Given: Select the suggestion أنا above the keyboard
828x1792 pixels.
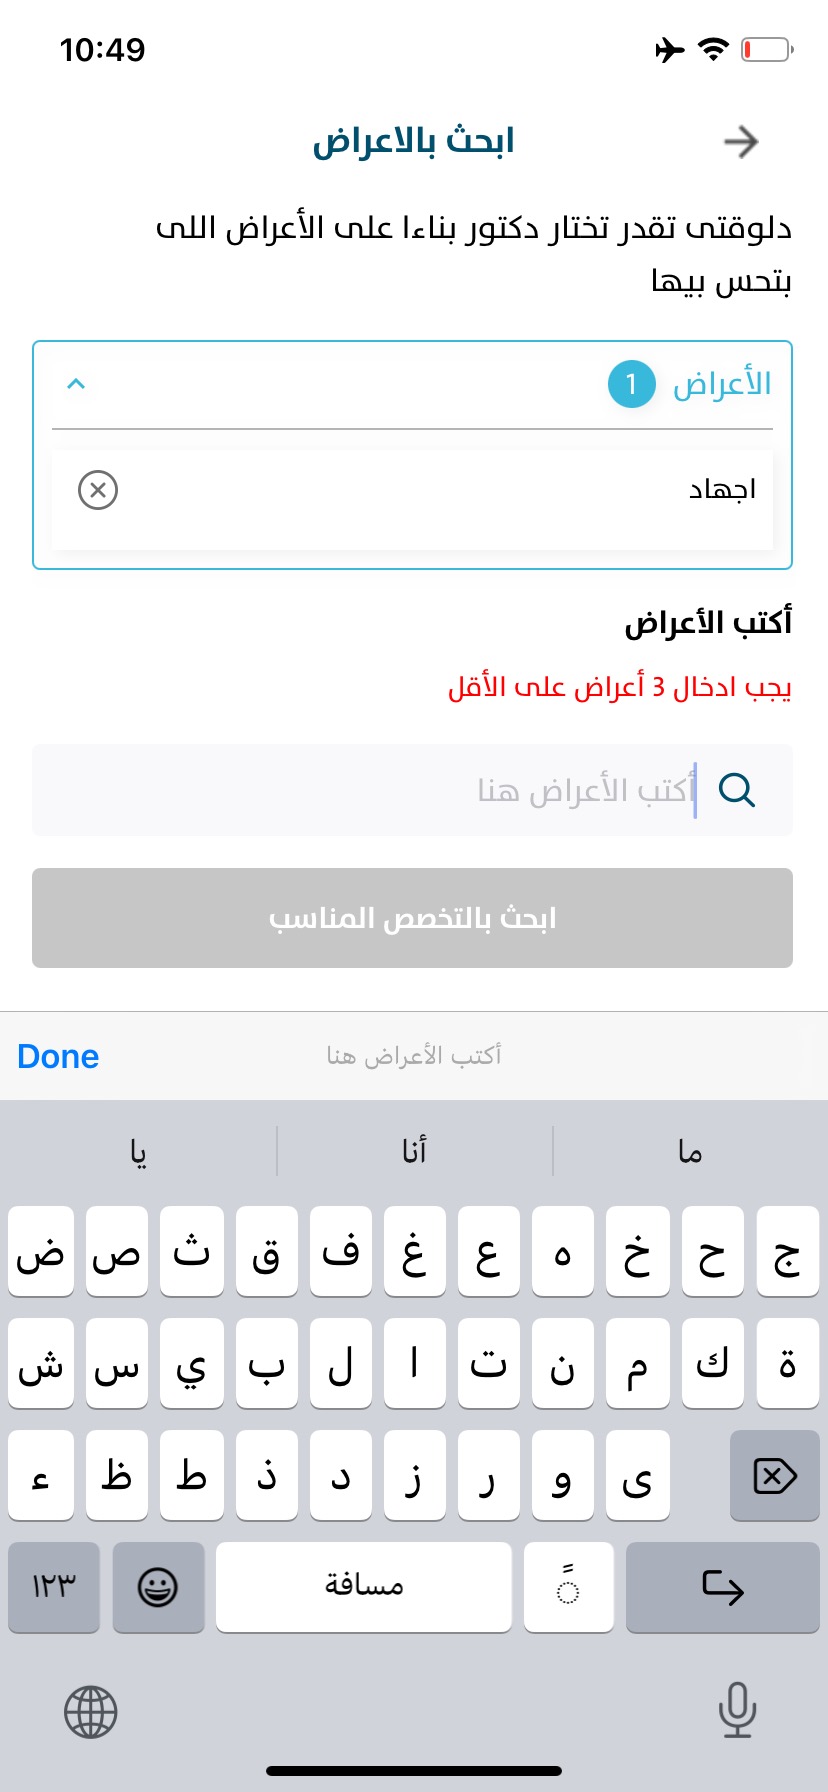Looking at the screenshot, I should (x=413, y=1151).
